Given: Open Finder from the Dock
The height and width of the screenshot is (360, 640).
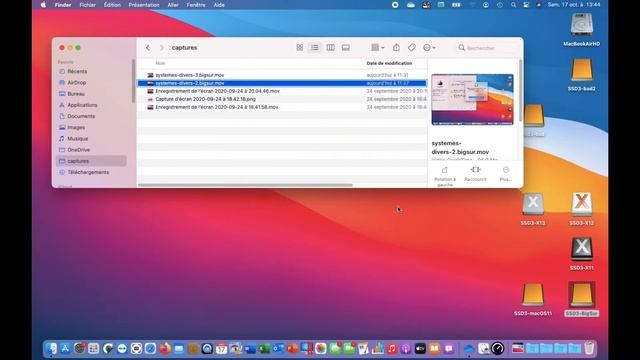Looking at the screenshot, I should (51, 349).
